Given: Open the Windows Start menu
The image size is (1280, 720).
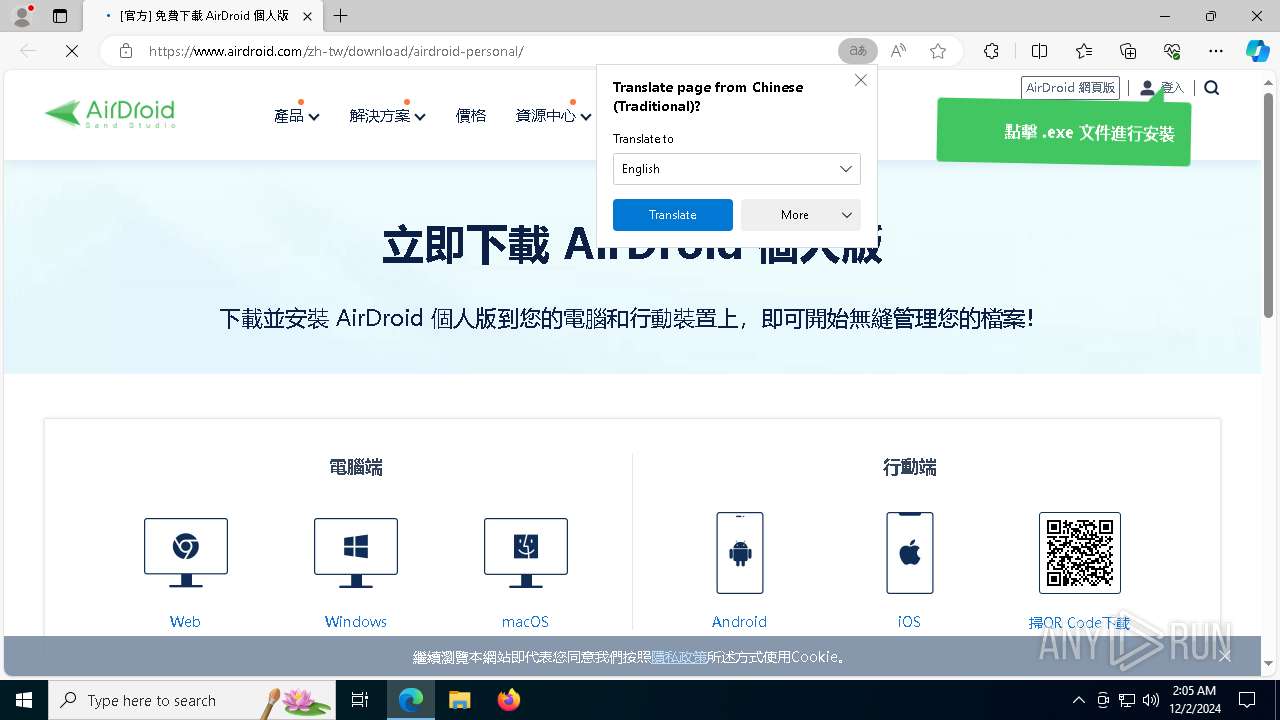Looking at the screenshot, I should click(x=24, y=700).
